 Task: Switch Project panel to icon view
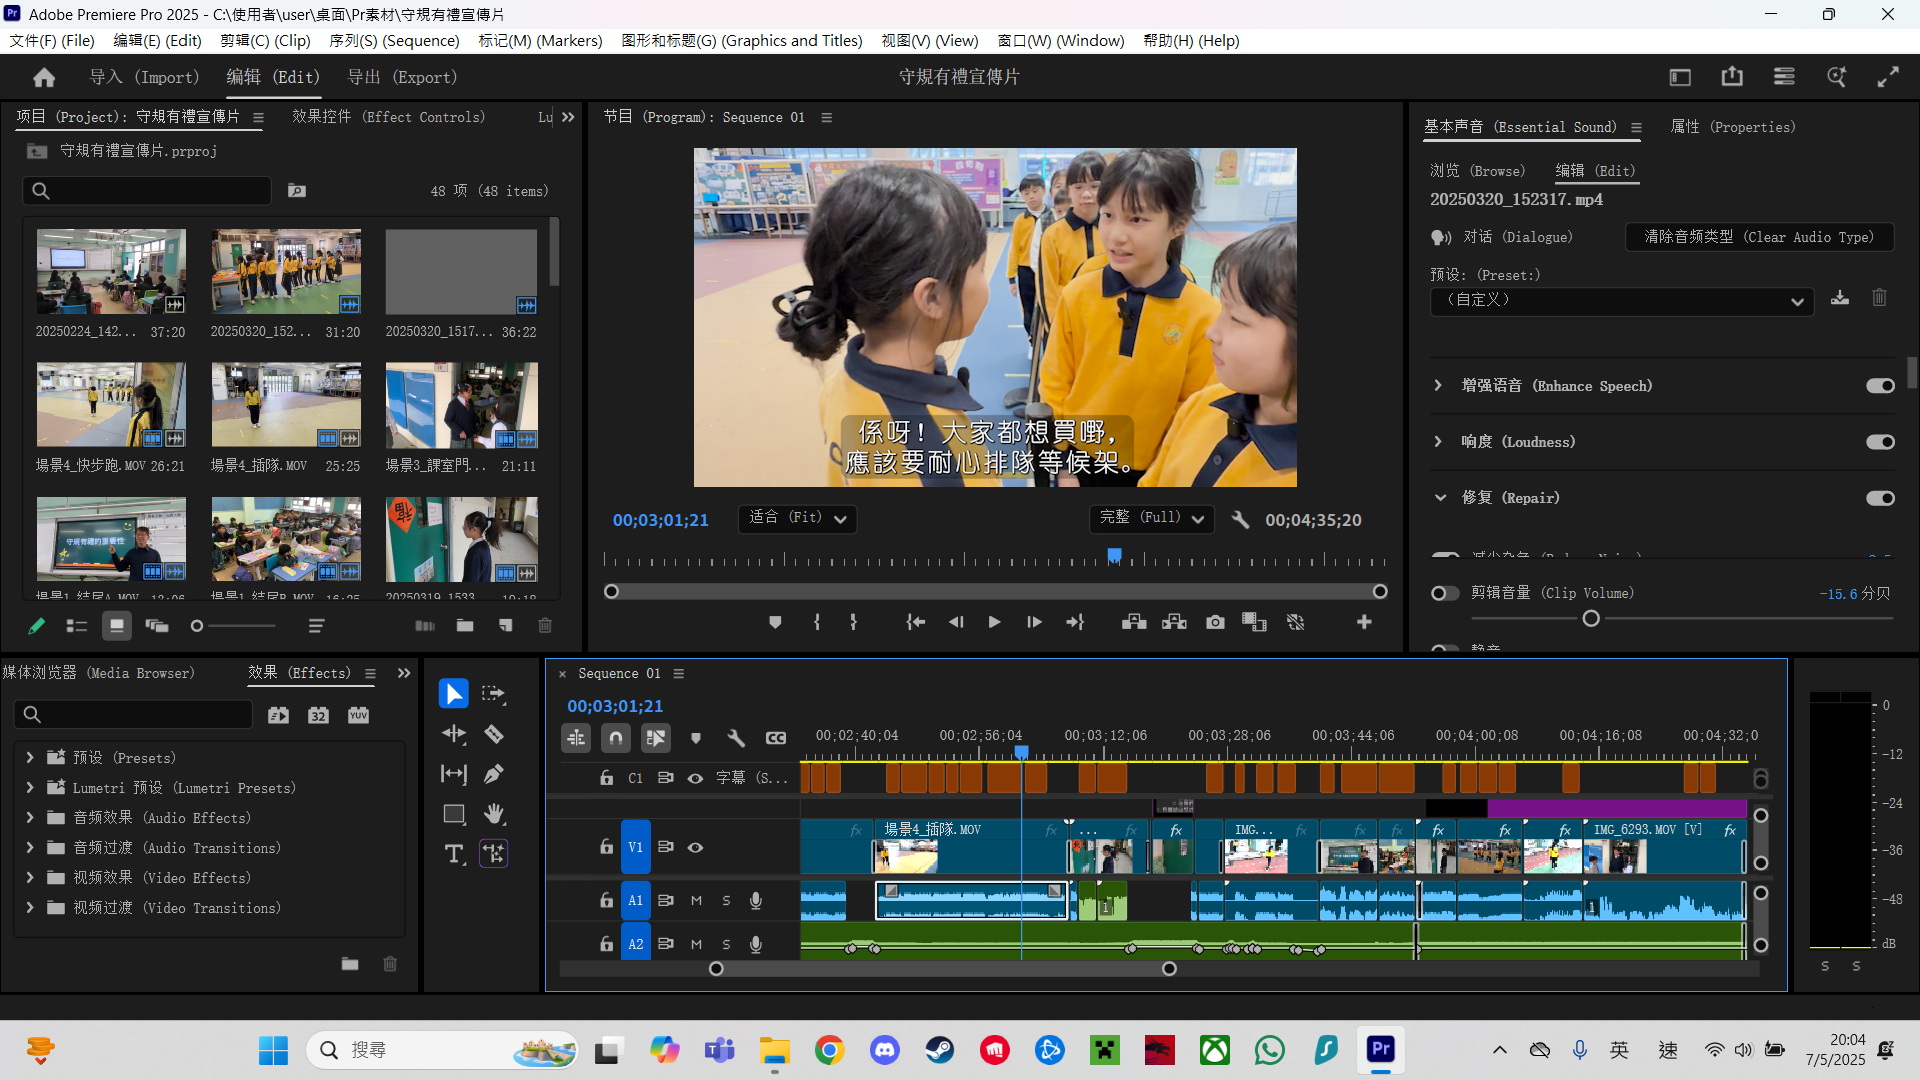pos(116,626)
